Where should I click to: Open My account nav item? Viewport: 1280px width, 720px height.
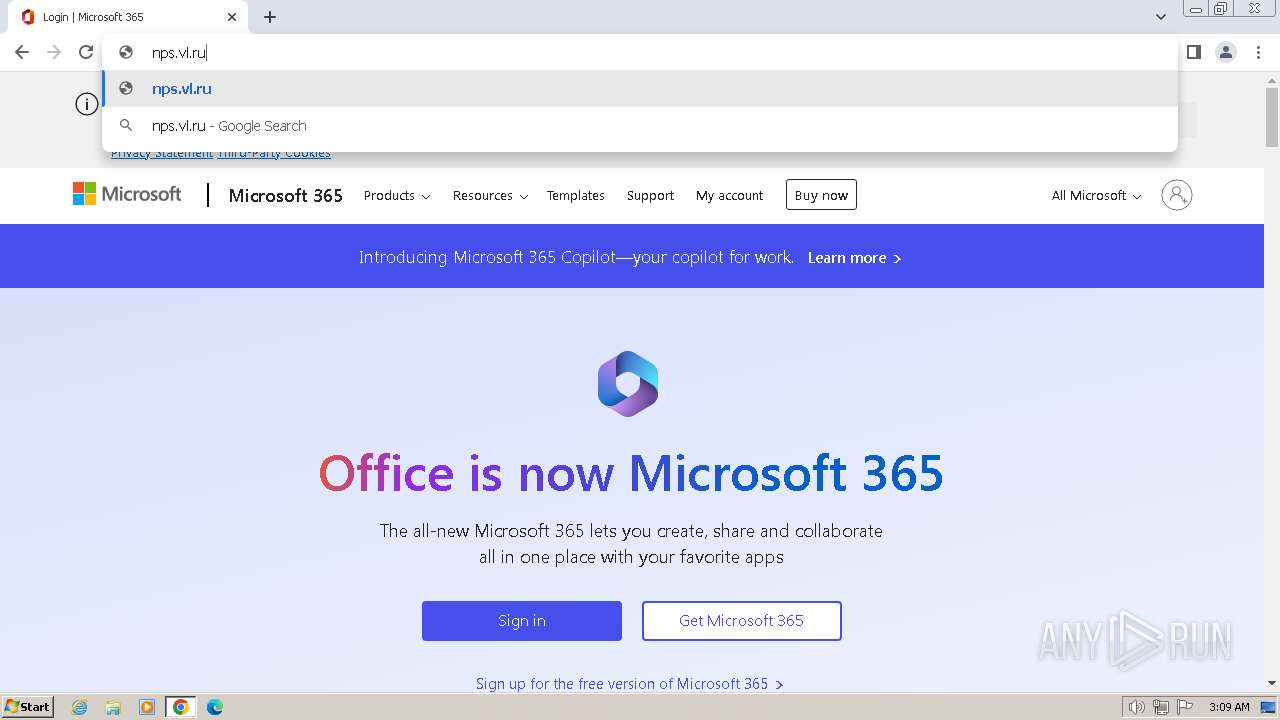point(729,196)
